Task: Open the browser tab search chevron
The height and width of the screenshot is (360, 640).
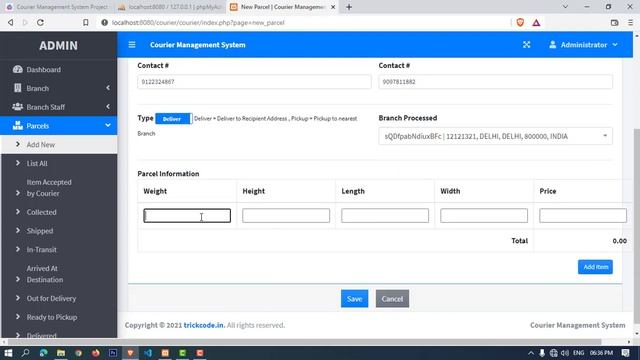Action: coord(565,7)
